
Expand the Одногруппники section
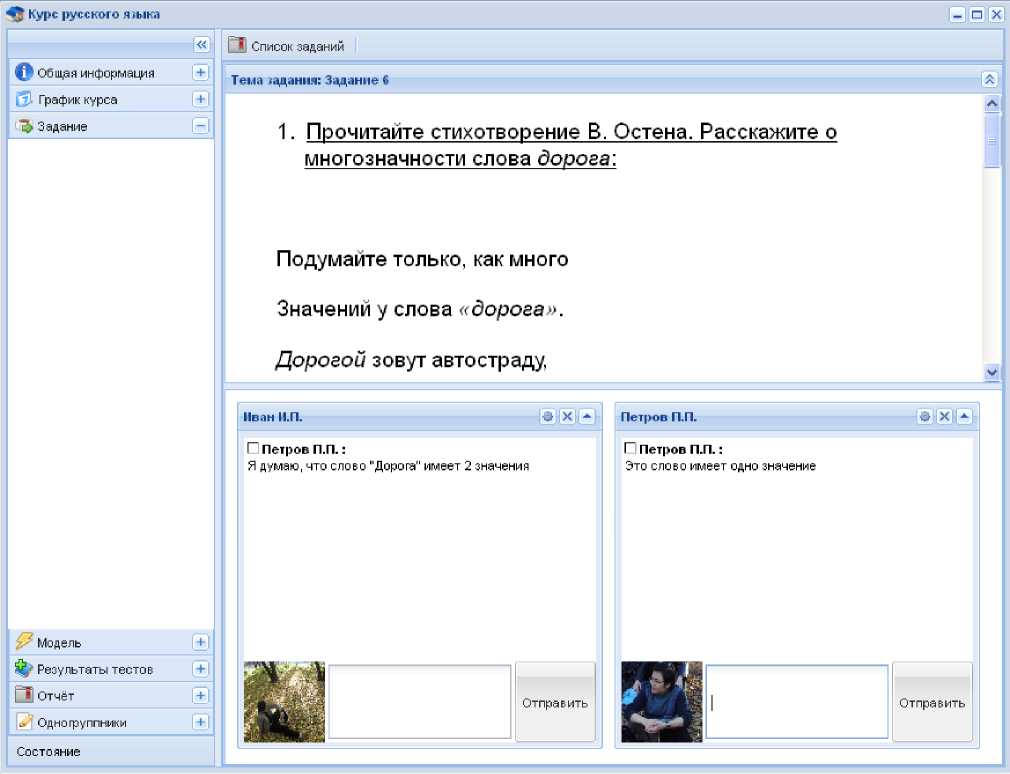(x=200, y=721)
